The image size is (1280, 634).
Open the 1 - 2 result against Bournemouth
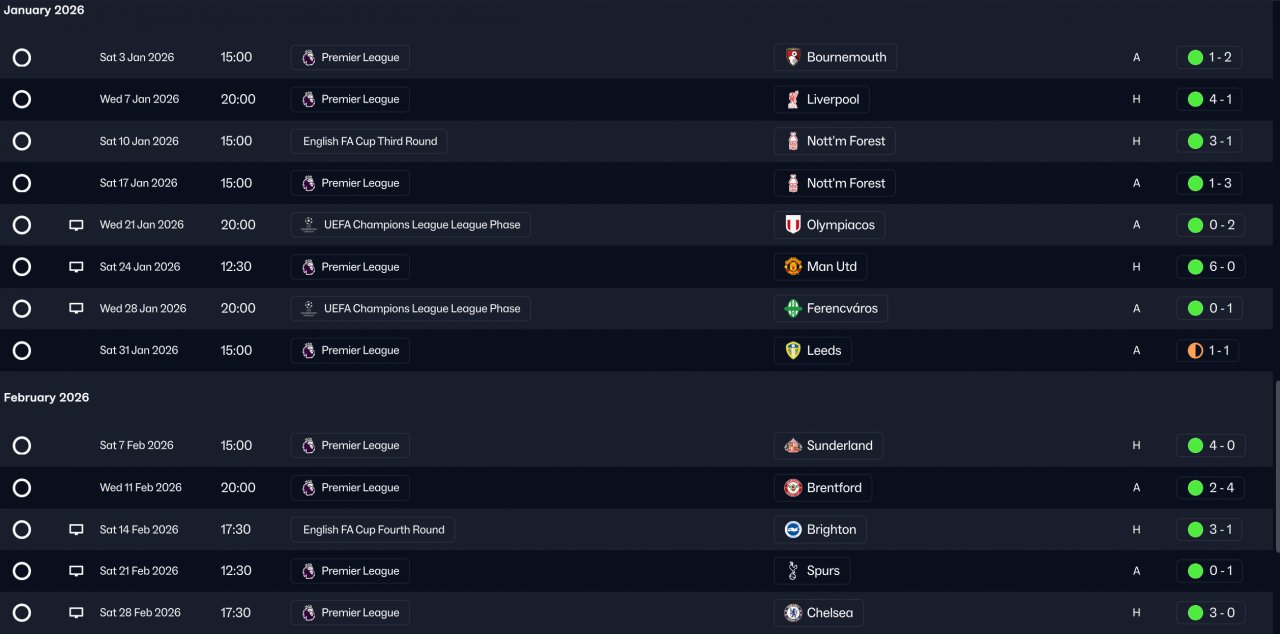click(1210, 57)
